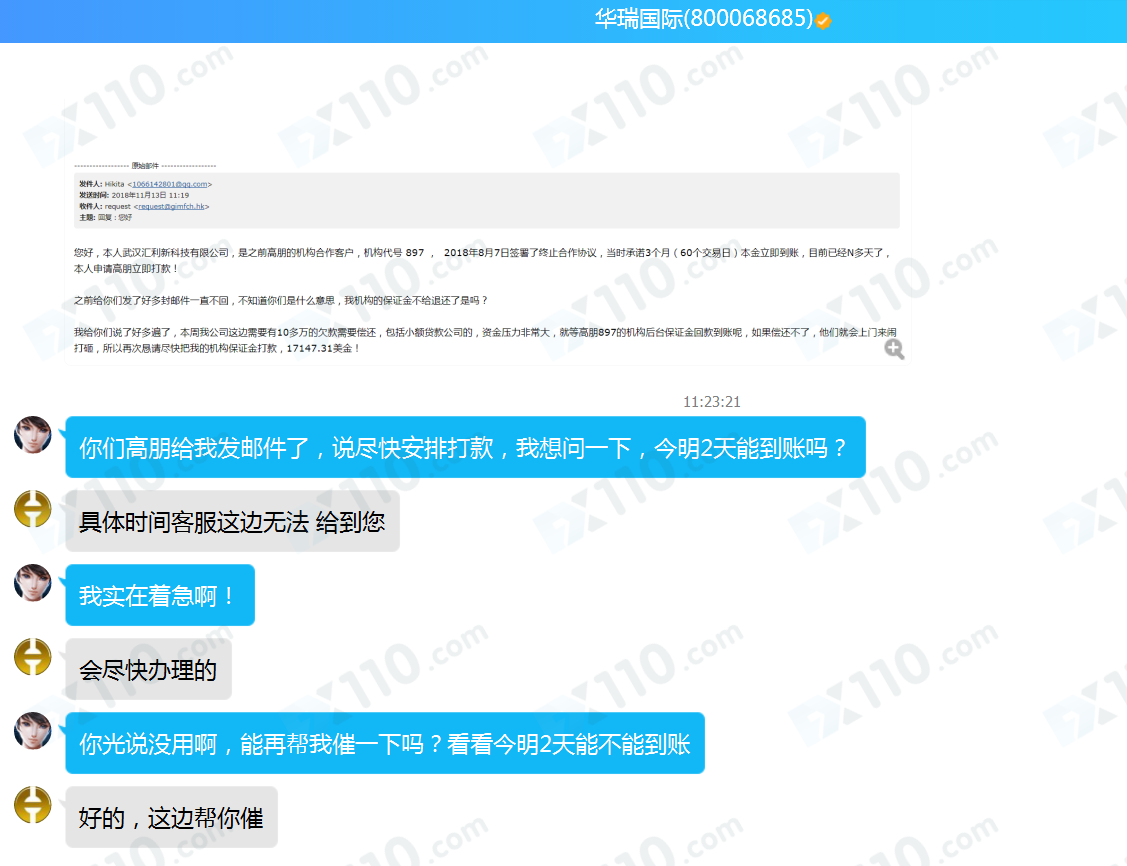Click the email paragraph starting 之前给你们发了好多封邮件

[280, 300]
